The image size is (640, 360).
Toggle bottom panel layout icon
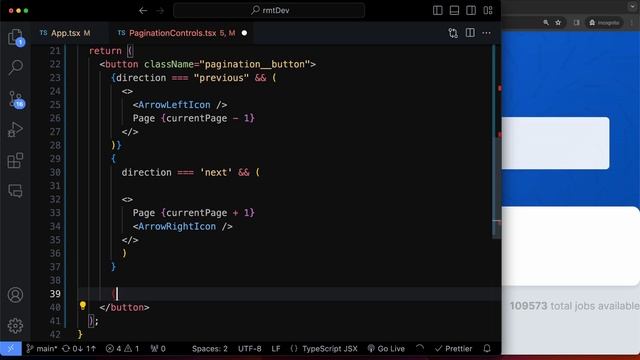tap(454, 11)
